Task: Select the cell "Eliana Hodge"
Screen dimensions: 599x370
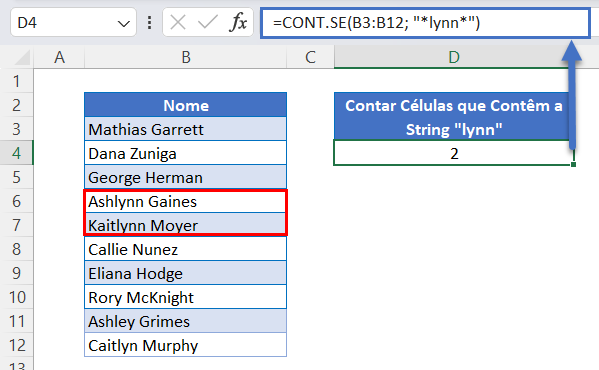Action: pos(186,273)
